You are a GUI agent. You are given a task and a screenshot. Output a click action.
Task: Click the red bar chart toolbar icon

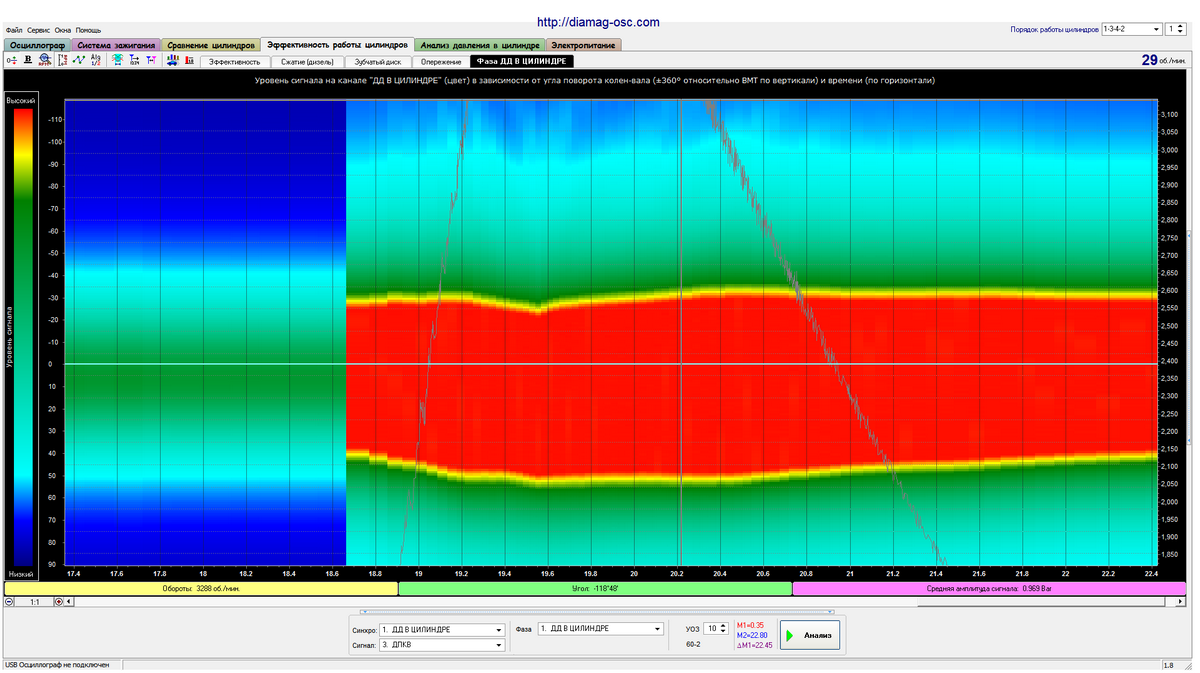tap(189, 60)
